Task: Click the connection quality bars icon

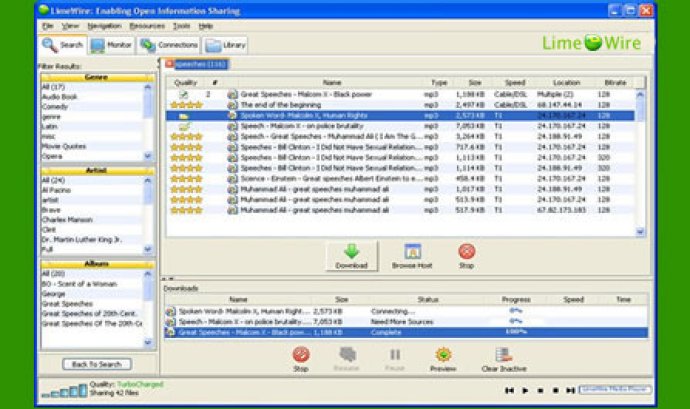Action: coord(64,391)
